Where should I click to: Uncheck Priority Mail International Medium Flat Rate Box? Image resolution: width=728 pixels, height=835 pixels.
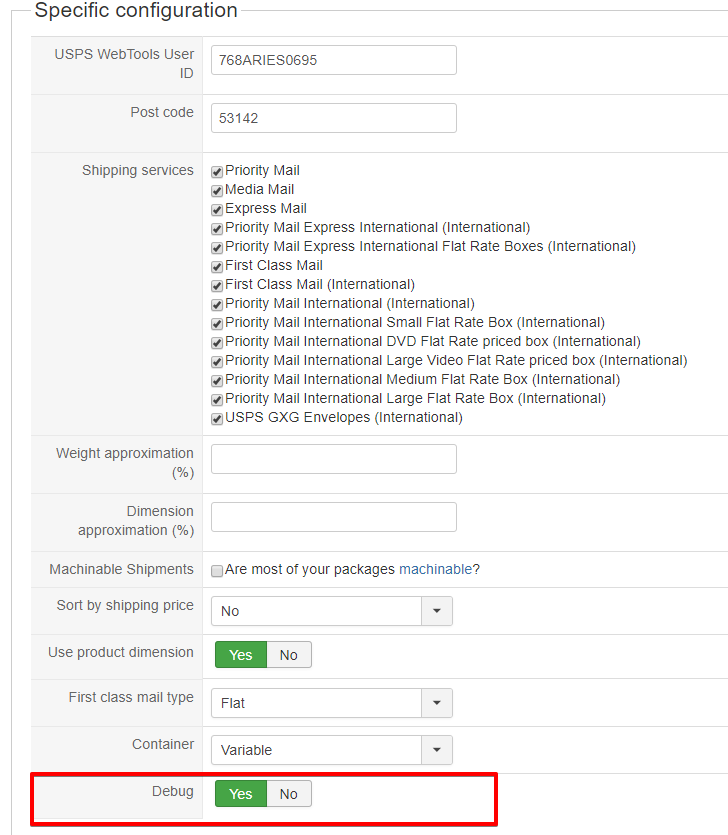(217, 381)
